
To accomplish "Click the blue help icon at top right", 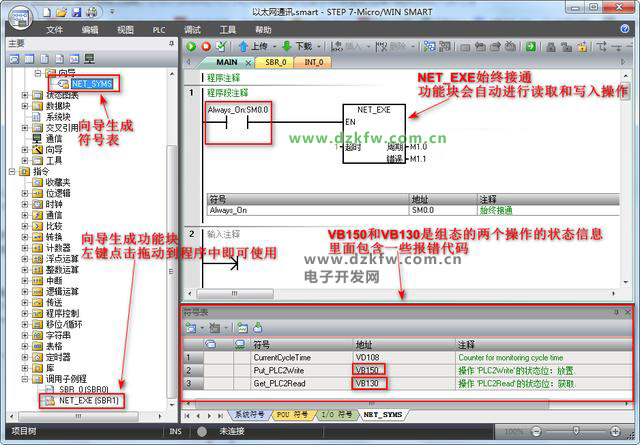I will [627, 29].
